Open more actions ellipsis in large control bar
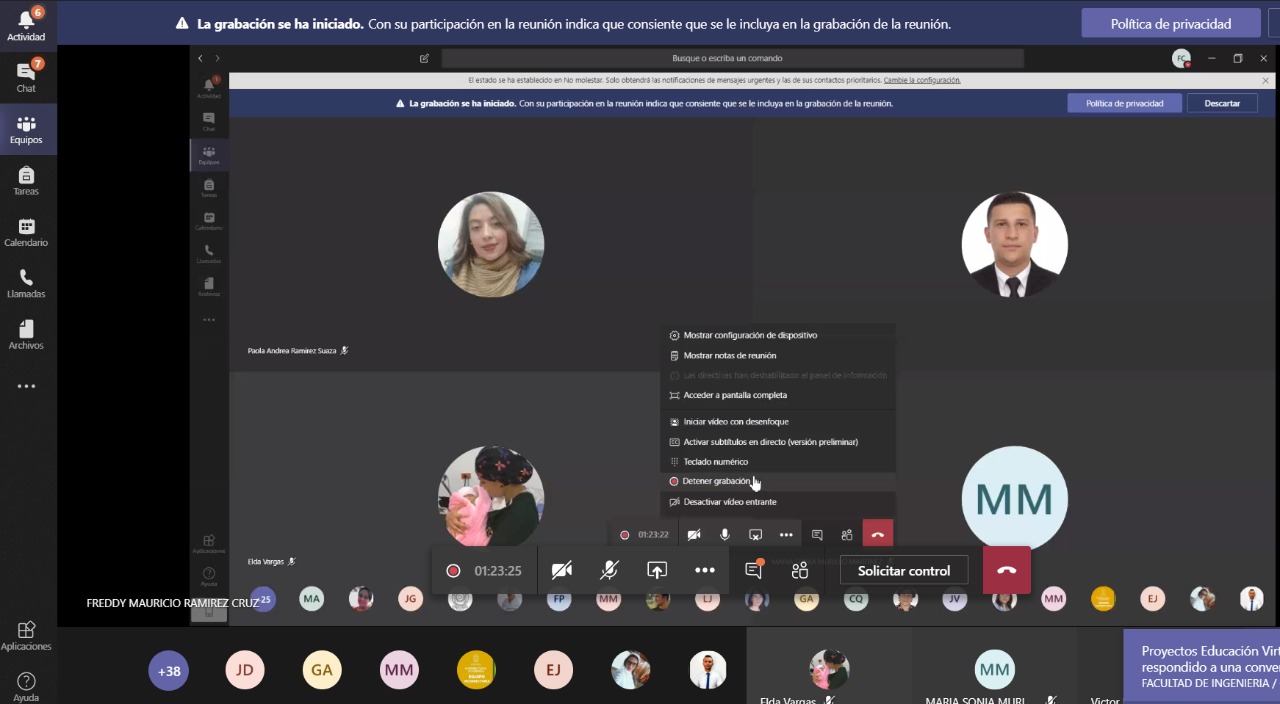 (705, 570)
